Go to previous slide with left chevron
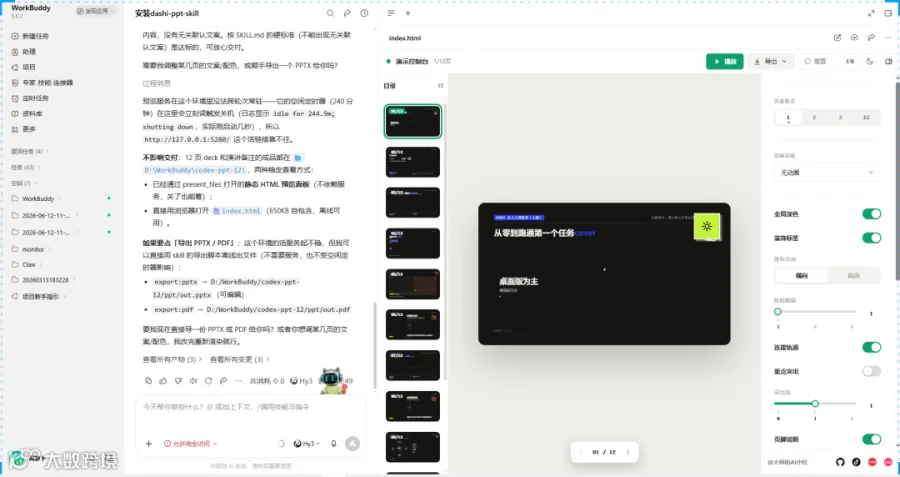 (x=581, y=452)
